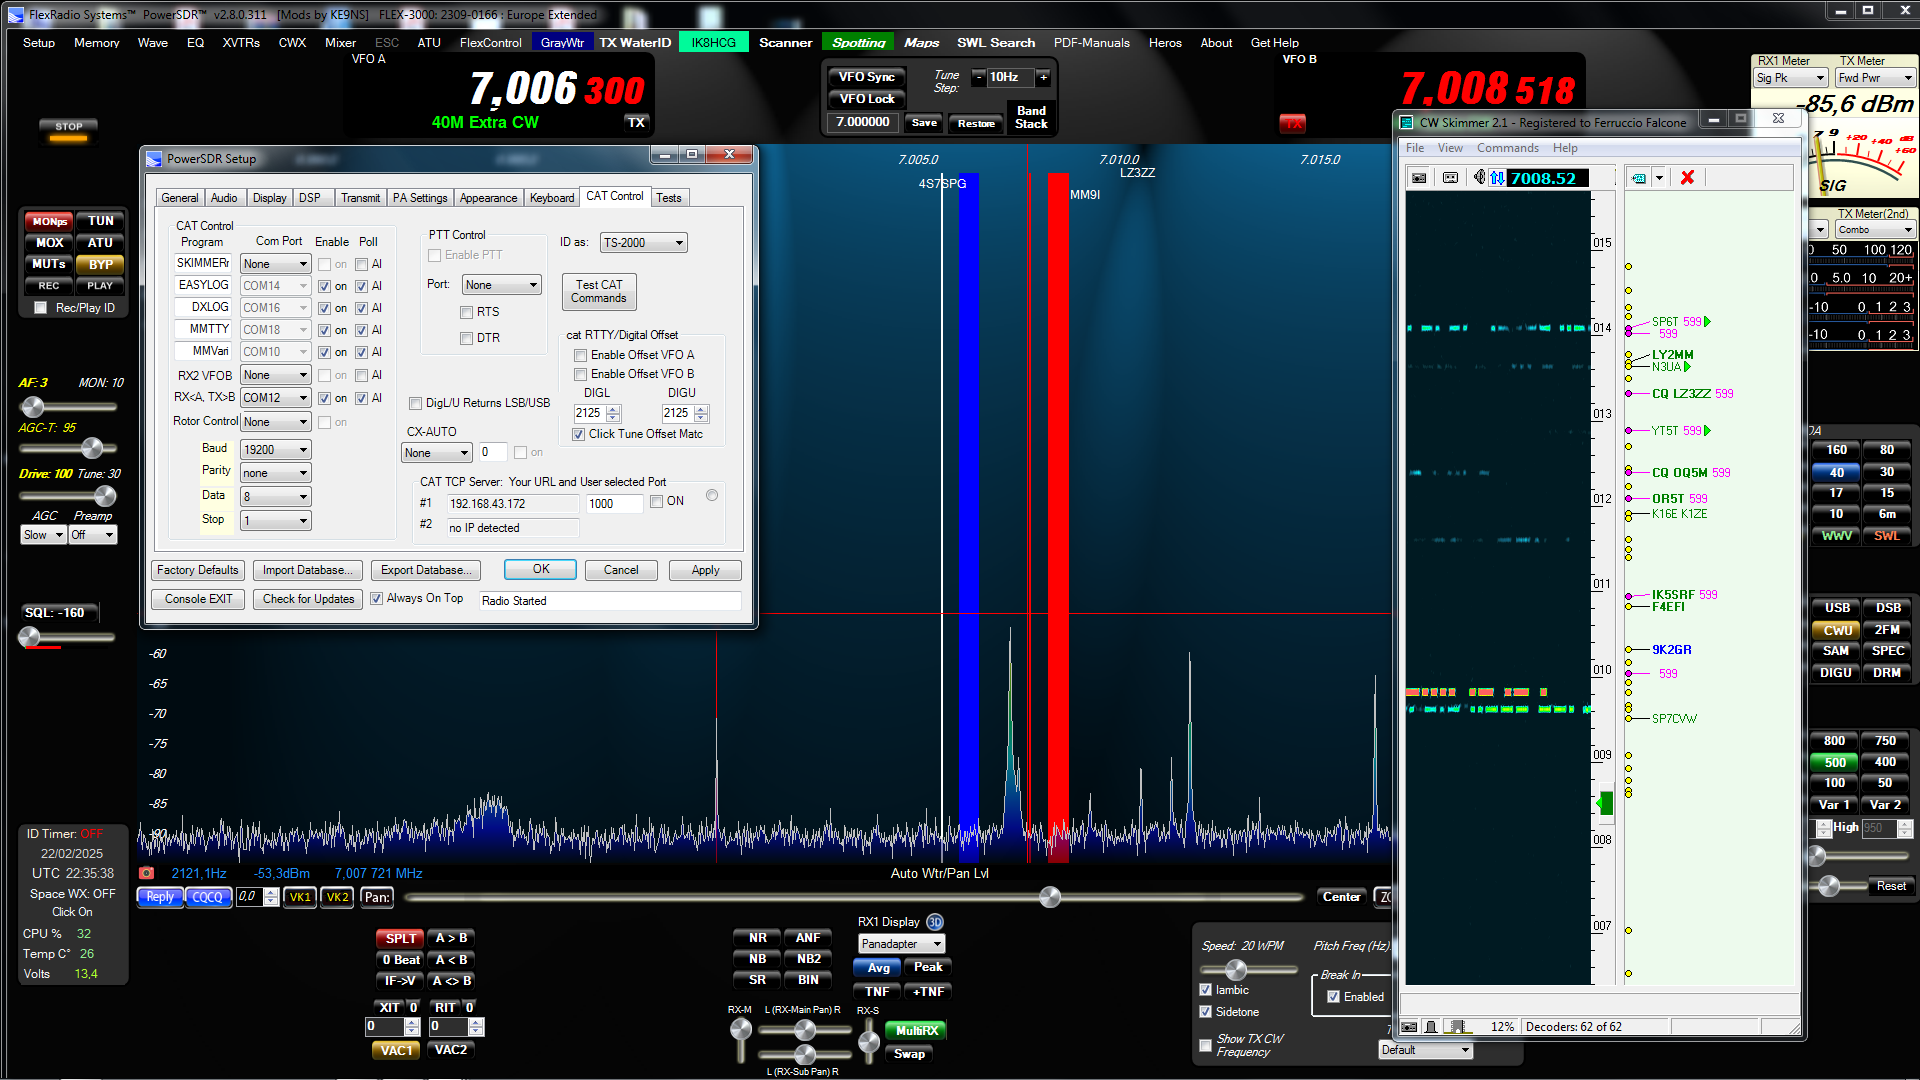Click the blue up-down arrows frequency icon
Image resolution: width=1920 pixels, height=1080 pixels.
point(1497,178)
